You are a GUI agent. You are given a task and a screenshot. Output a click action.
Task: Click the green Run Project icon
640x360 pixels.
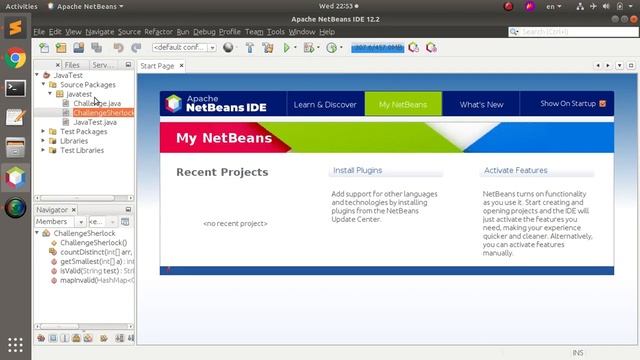click(x=287, y=48)
